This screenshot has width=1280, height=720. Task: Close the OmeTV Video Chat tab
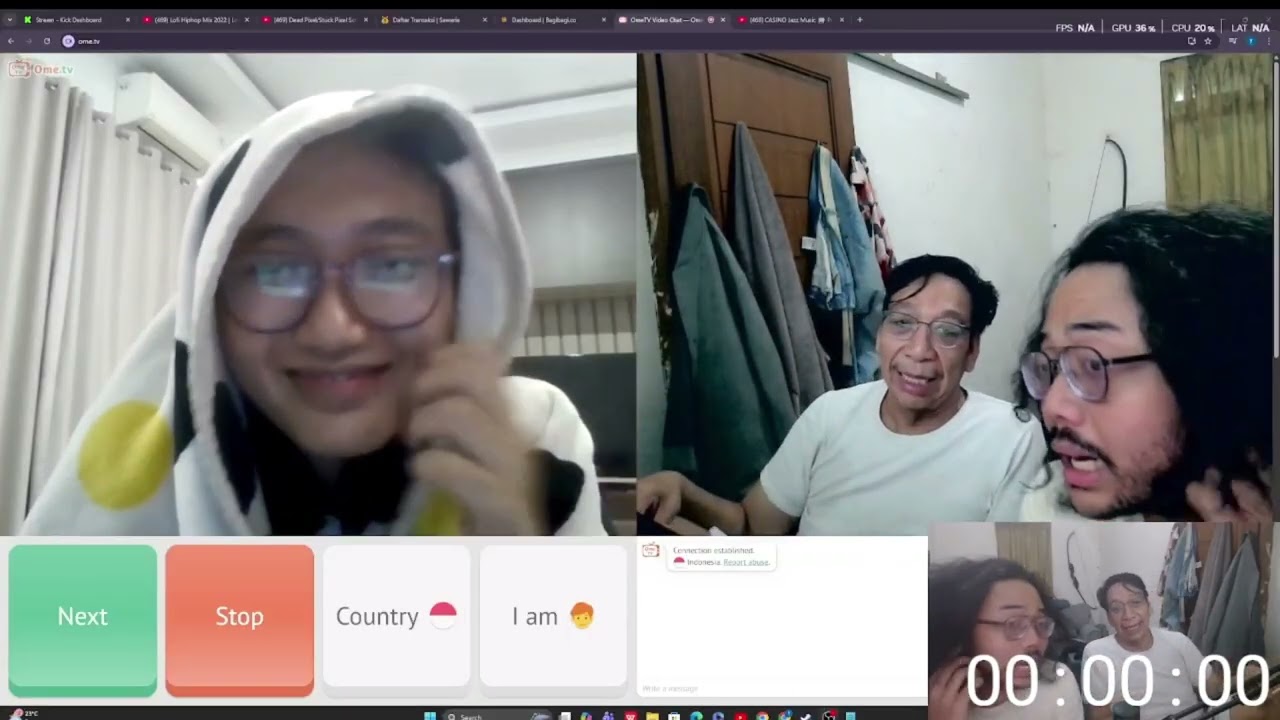pyautogui.click(x=723, y=20)
